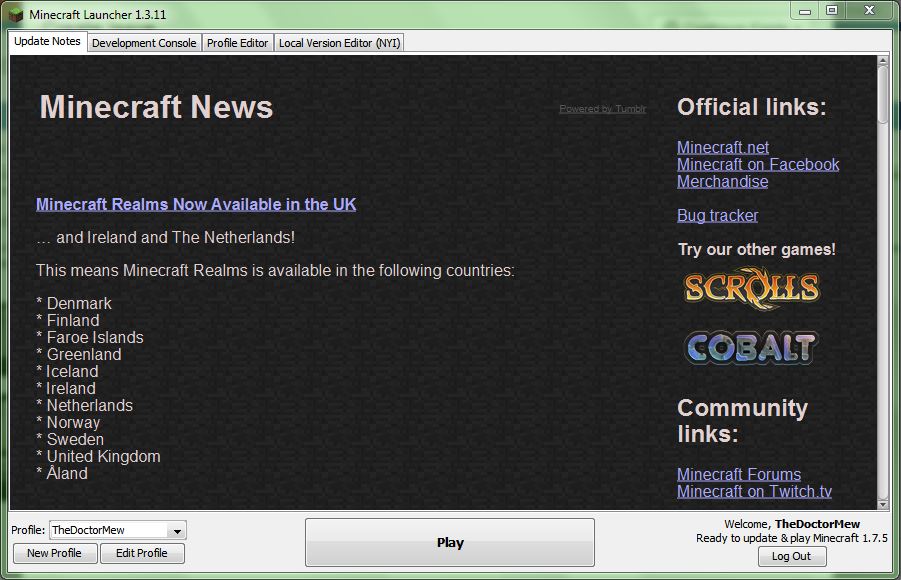
Task: Open the Local Version Editor (NYI) tab
Action: pos(339,43)
